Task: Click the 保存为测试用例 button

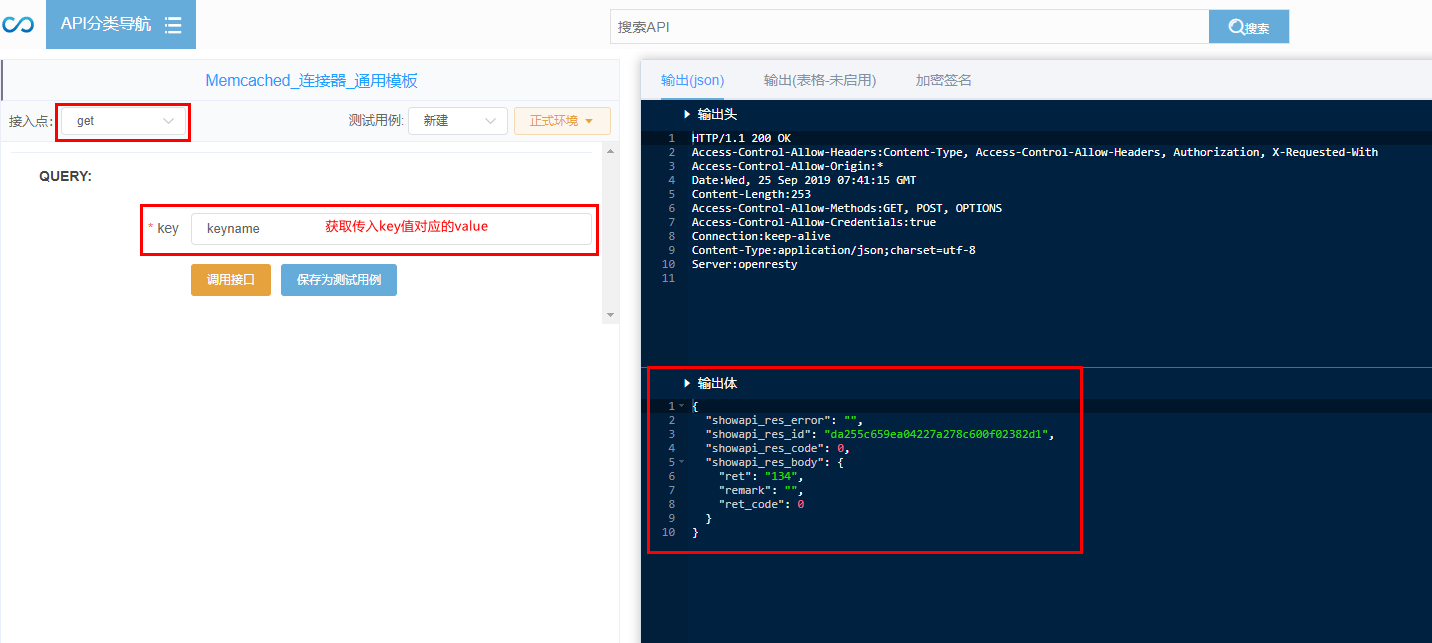Action: [339, 280]
